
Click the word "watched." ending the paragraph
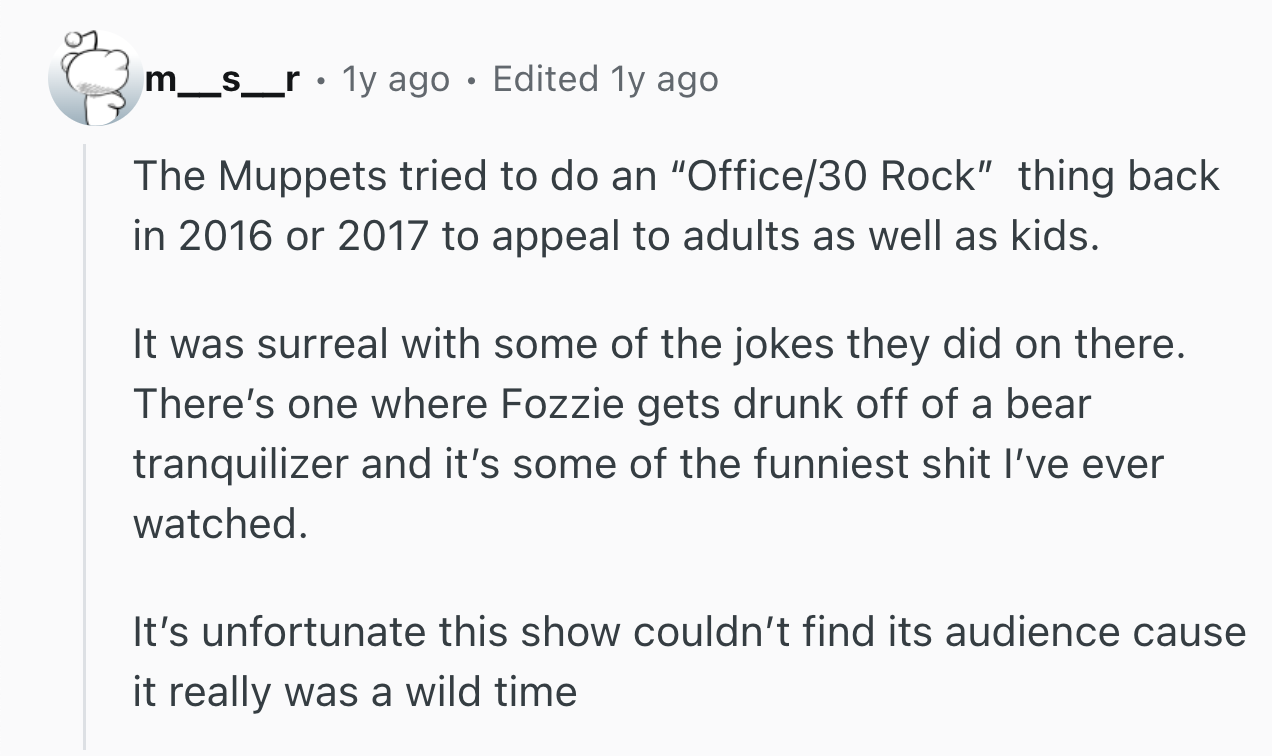[218, 524]
